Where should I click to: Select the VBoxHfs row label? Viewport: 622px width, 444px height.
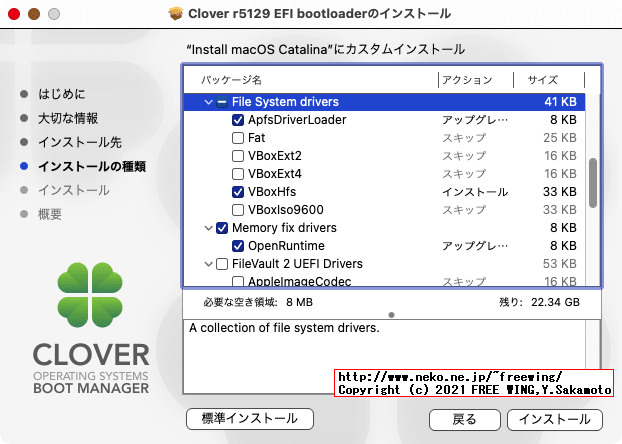(272, 192)
